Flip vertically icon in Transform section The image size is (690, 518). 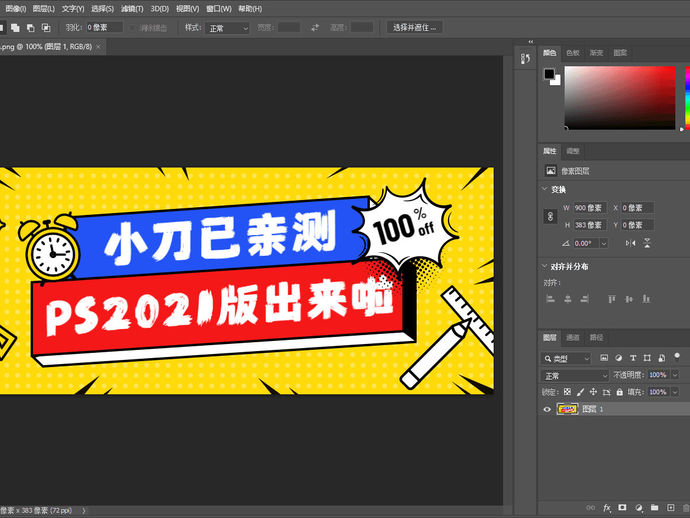click(647, 243)
